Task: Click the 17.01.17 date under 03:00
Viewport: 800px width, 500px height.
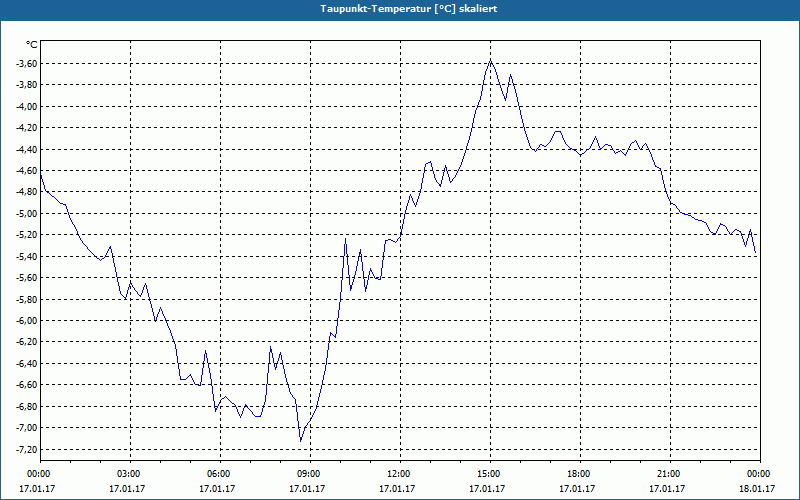Action: pos(127,489)
